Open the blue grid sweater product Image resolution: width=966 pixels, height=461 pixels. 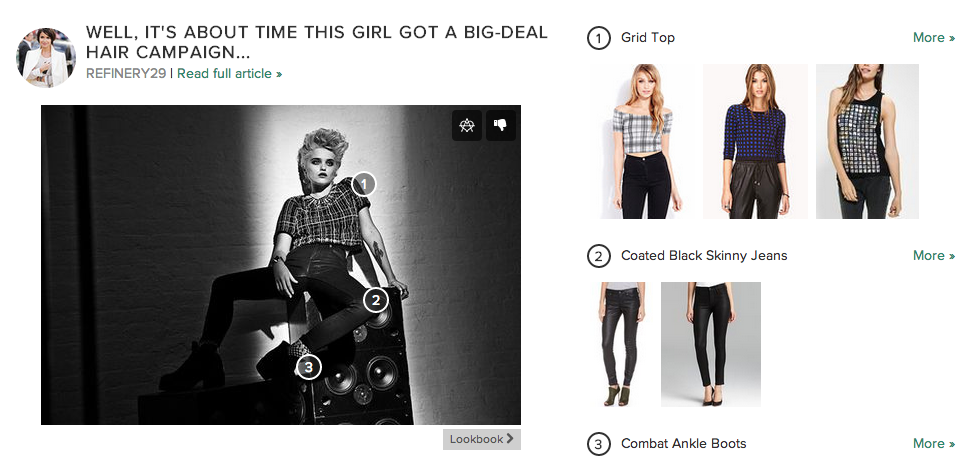pyautogui.click(x=755, y=141)
